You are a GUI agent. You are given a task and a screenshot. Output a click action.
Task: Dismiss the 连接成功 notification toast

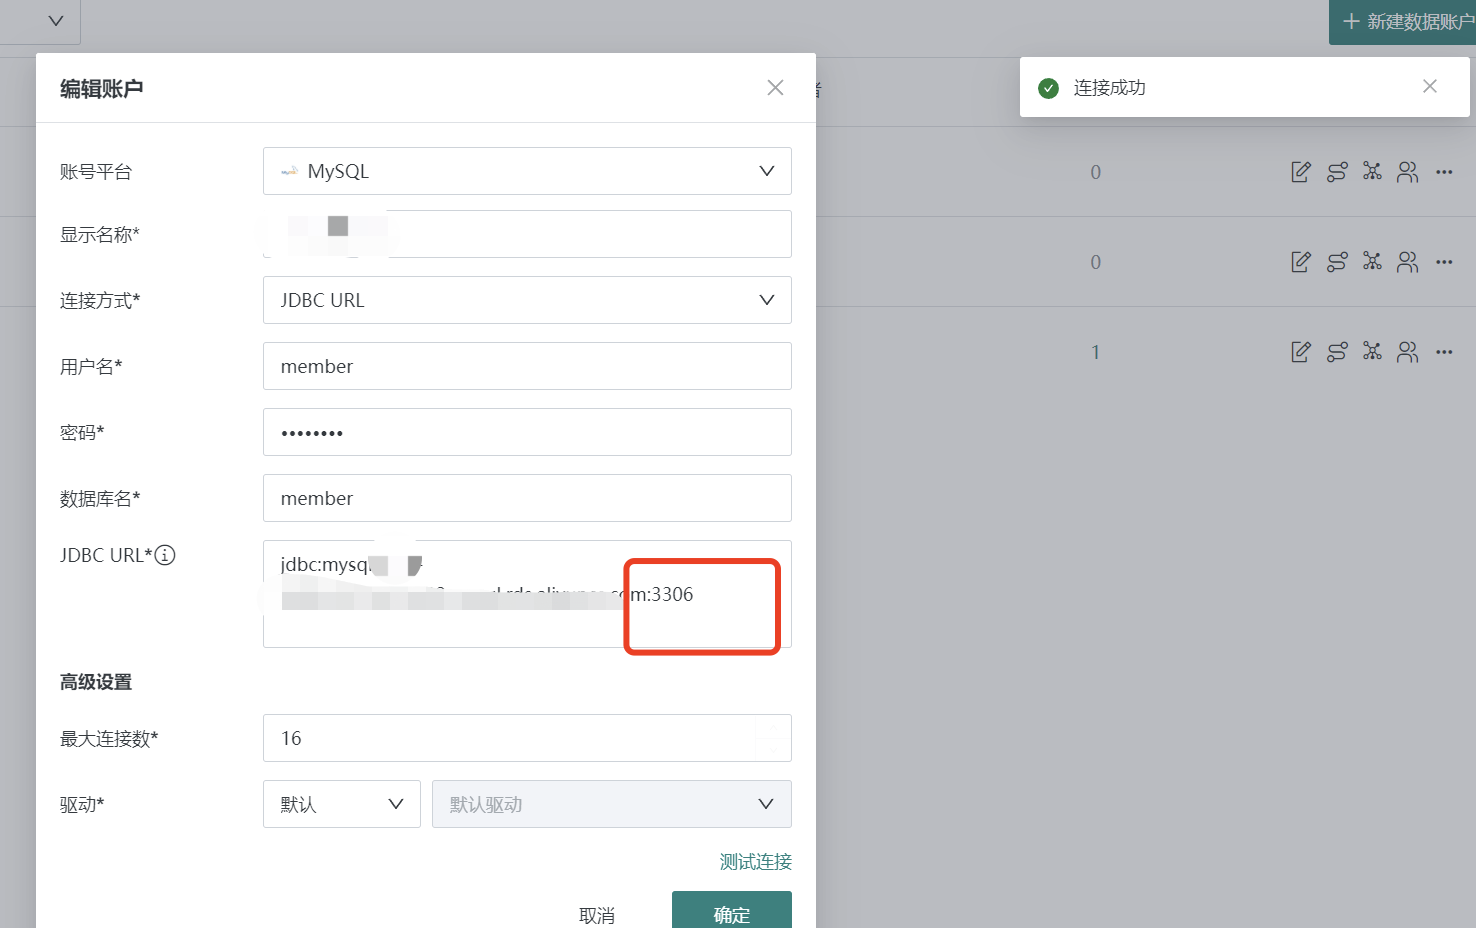[x=1430, y=86]
